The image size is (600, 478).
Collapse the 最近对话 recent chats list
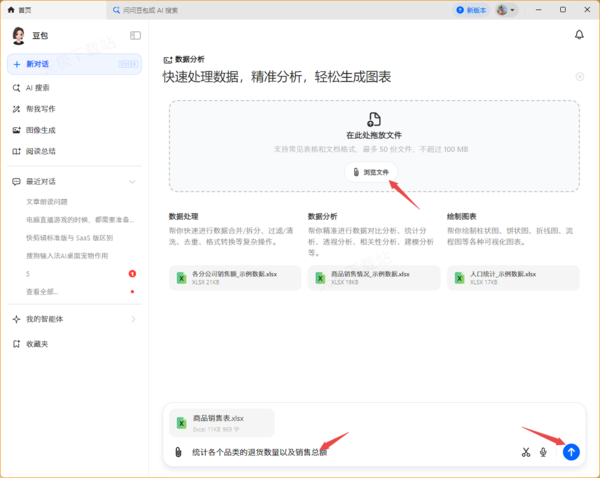click(x=132, y=181)
